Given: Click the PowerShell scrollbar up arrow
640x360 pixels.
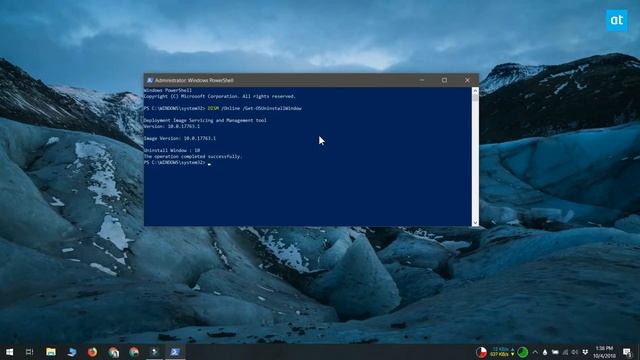Looking at the screenshot, I should click(475, 90).
